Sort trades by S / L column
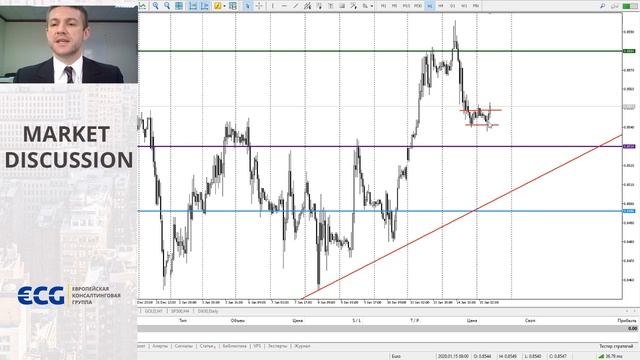Image resolution: width=640 pixels, height=360 pixels. tap(356, 320)
